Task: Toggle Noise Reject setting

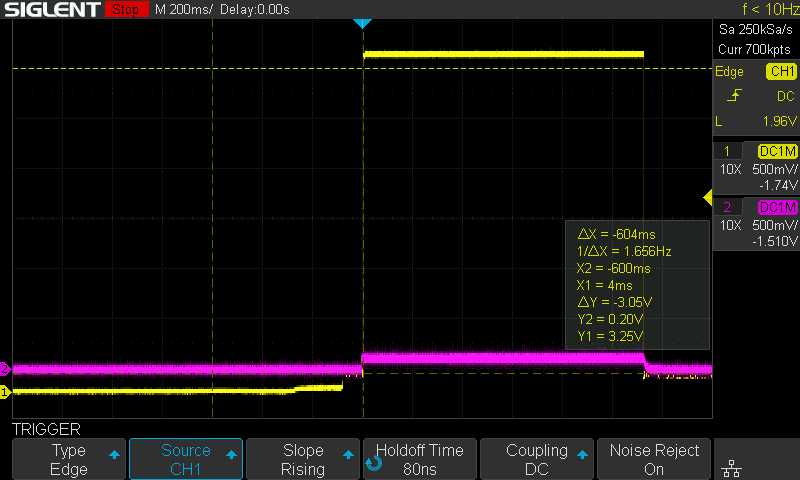Action: tap(654, 460)
